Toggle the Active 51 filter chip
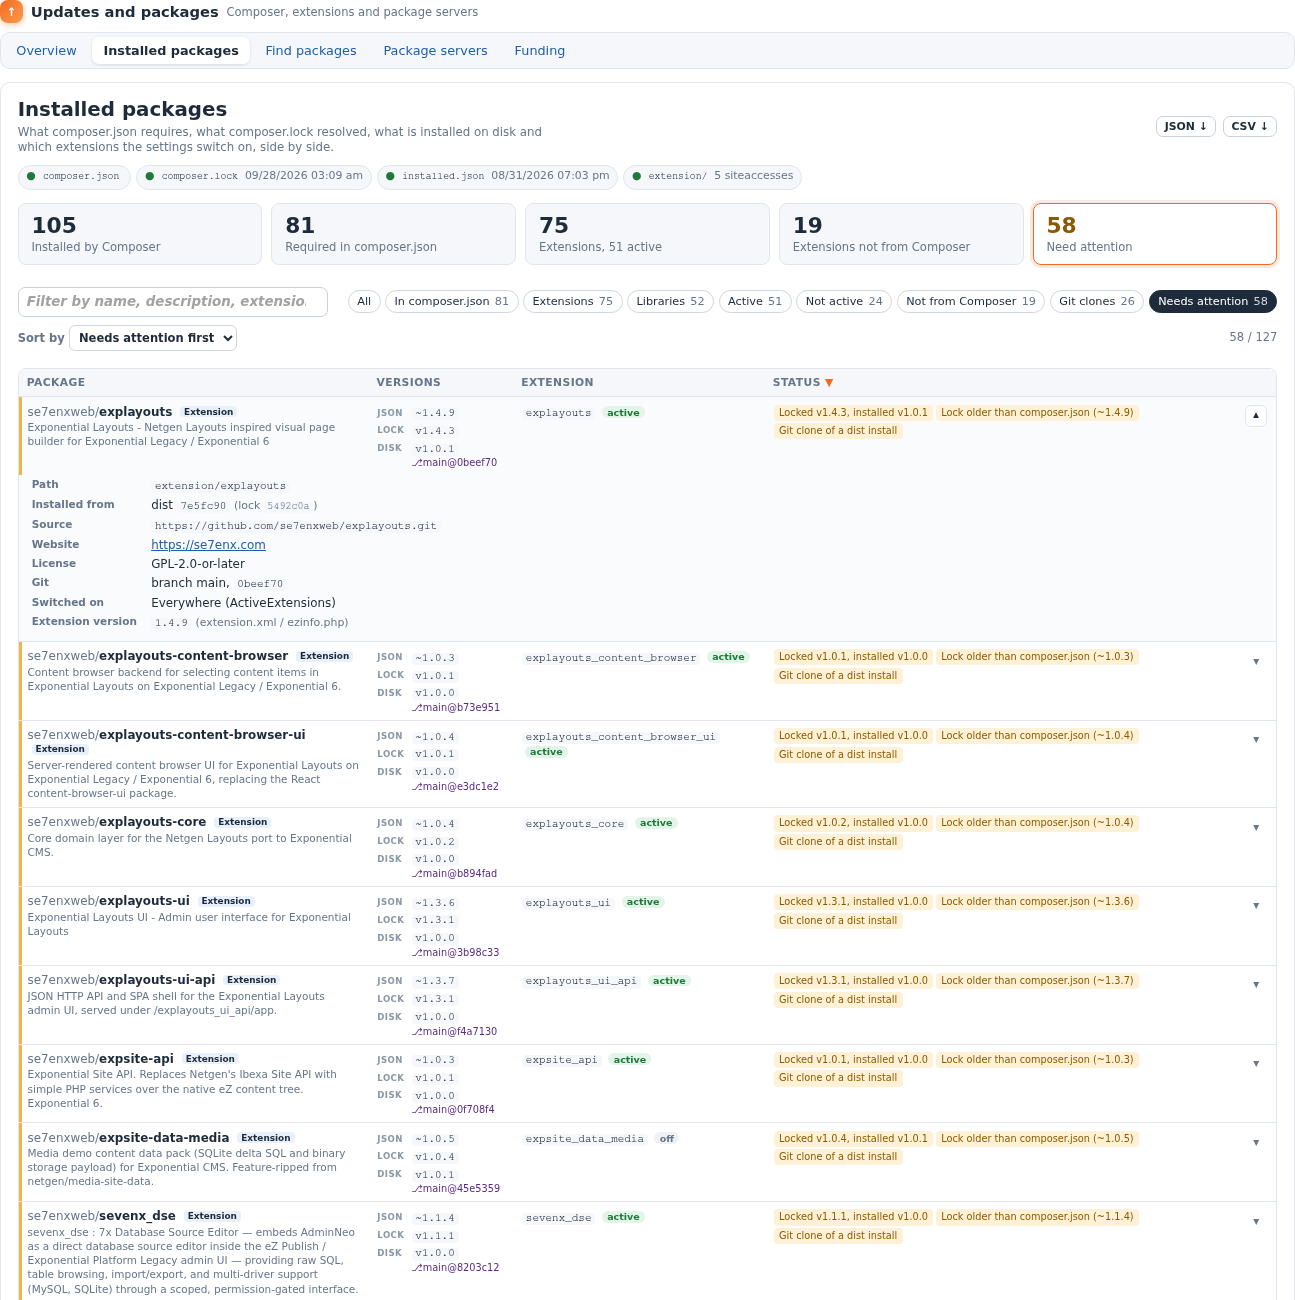 (755, 301)
